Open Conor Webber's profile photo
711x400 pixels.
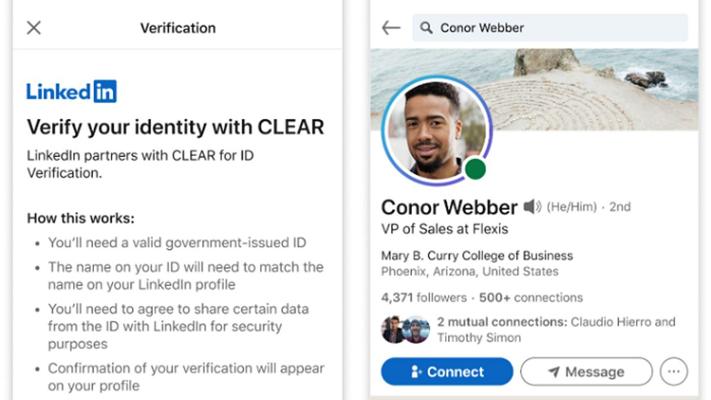[x=435, y=129]
